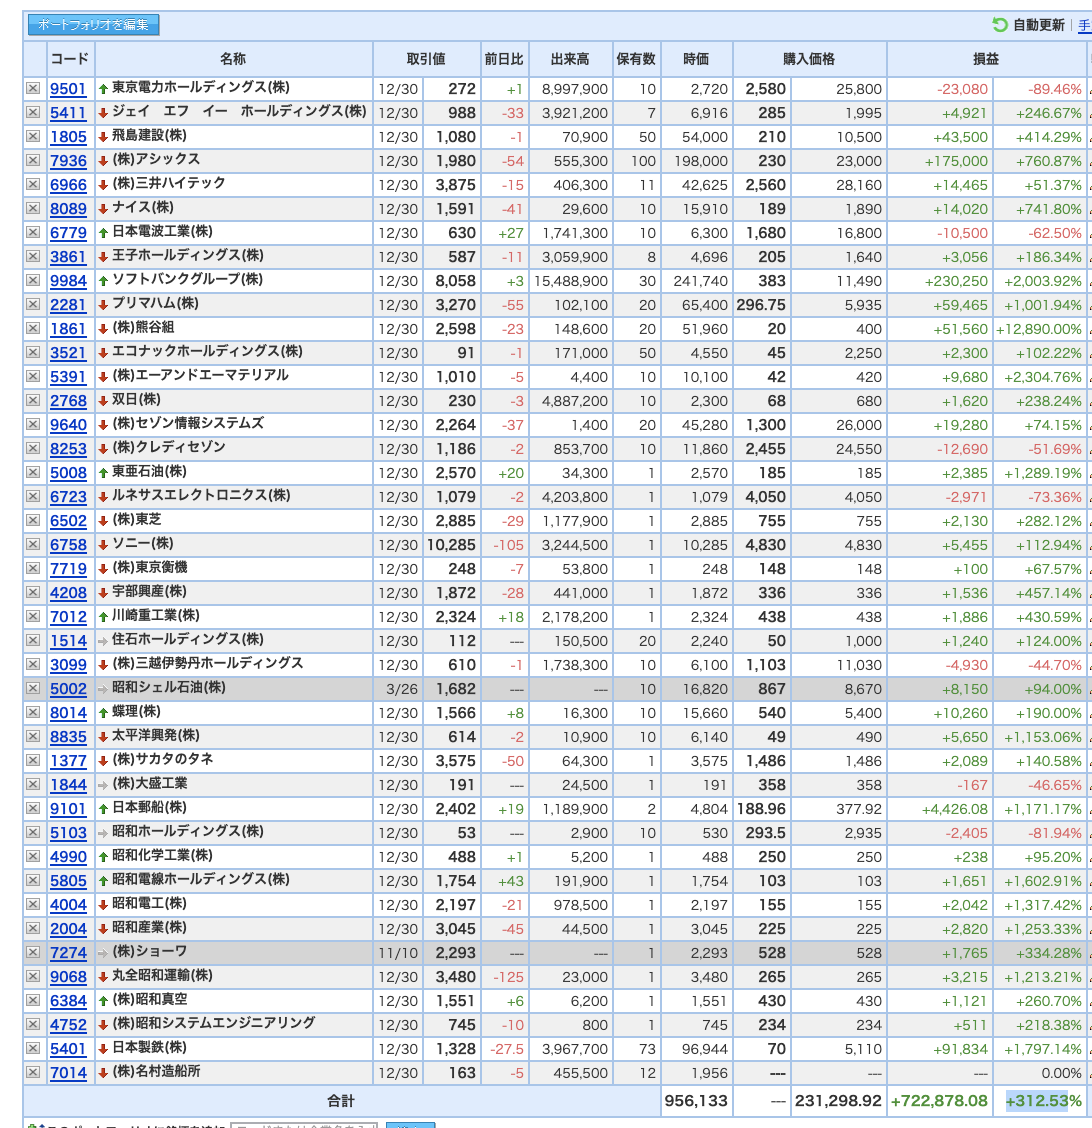Open stock code 5002 link

68,688
